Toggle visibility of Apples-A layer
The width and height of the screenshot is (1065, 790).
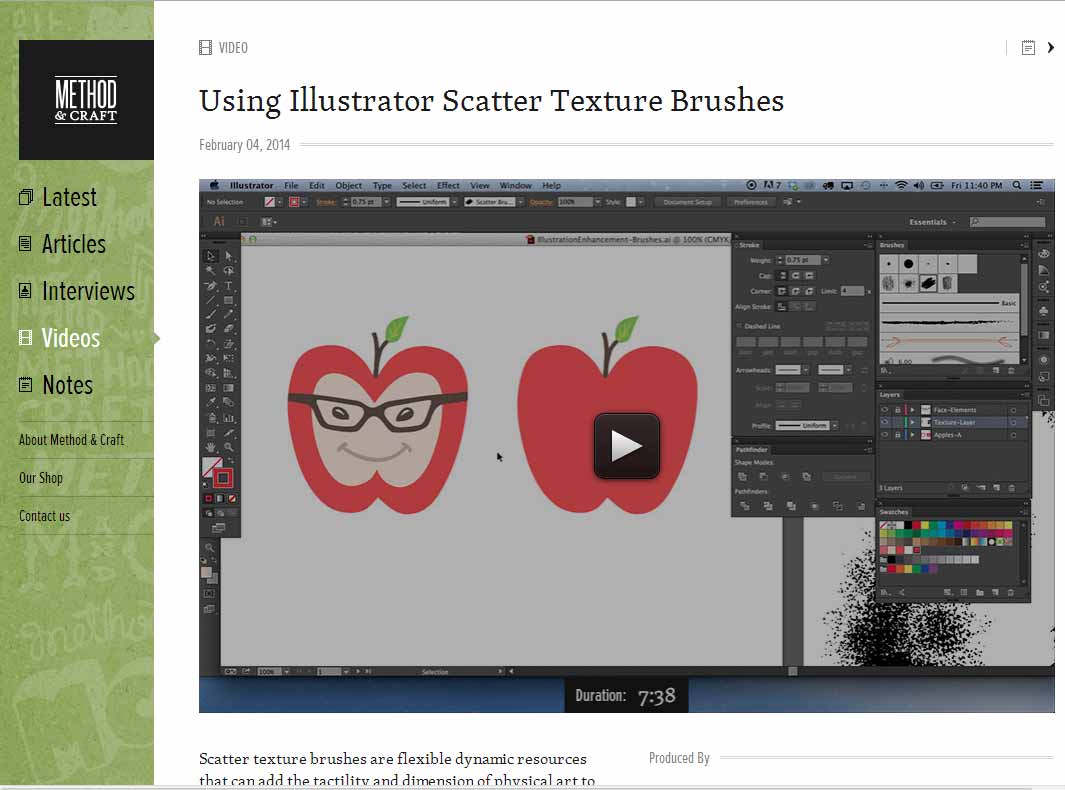click(885, 435)
